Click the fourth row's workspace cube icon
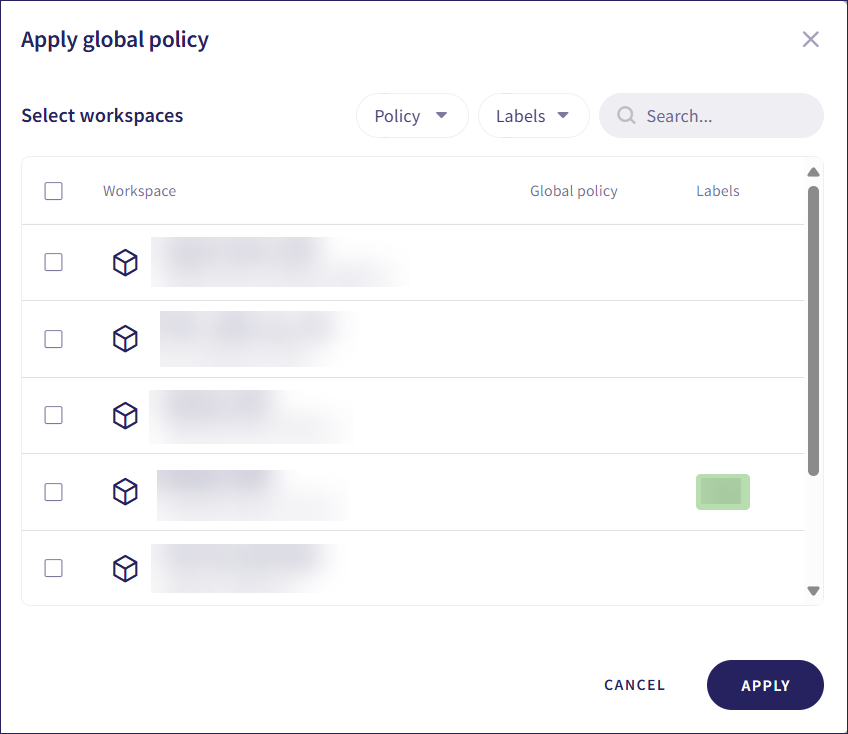This screenshot has height=734, width=848. 125,492
